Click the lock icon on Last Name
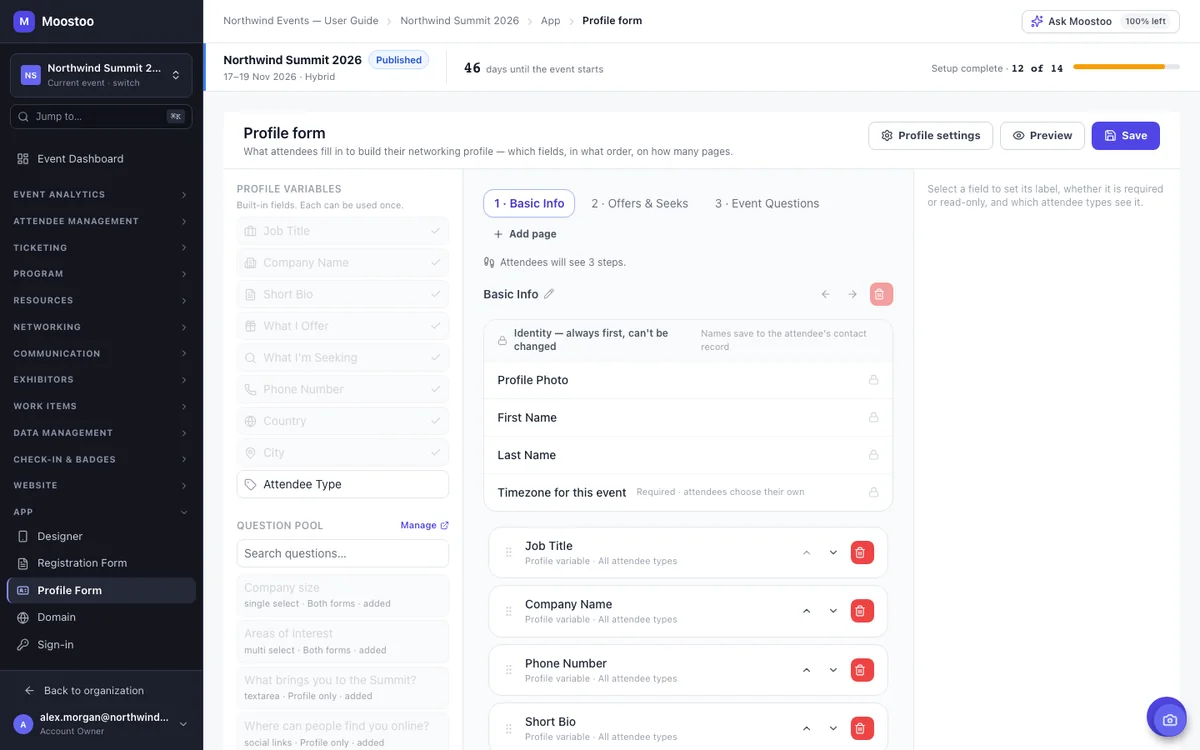Image resolution: width=1200 pixels, height=750 pixels. [873, 455]
